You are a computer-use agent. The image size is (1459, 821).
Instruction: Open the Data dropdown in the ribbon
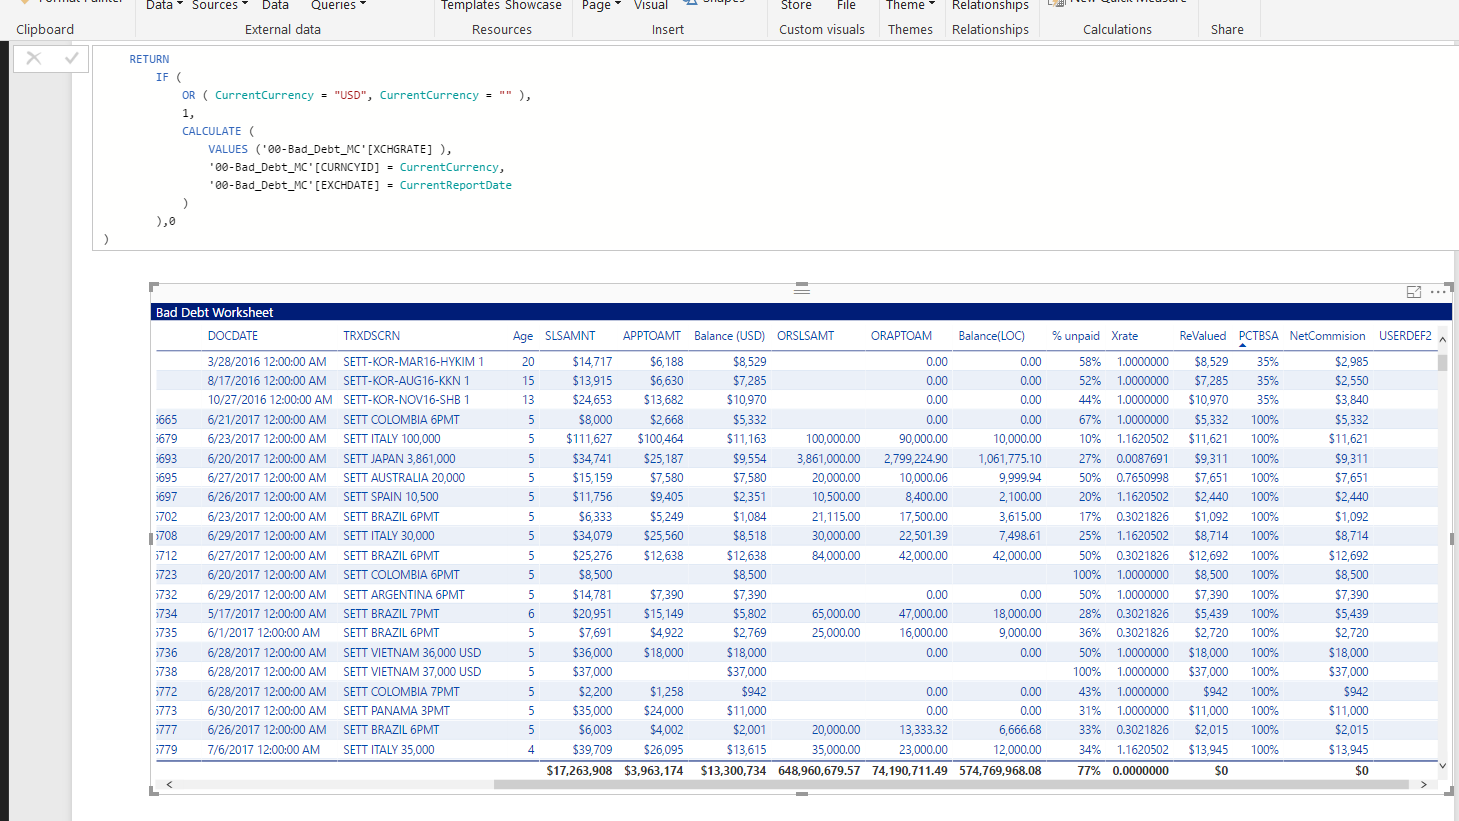pos(164,5)
